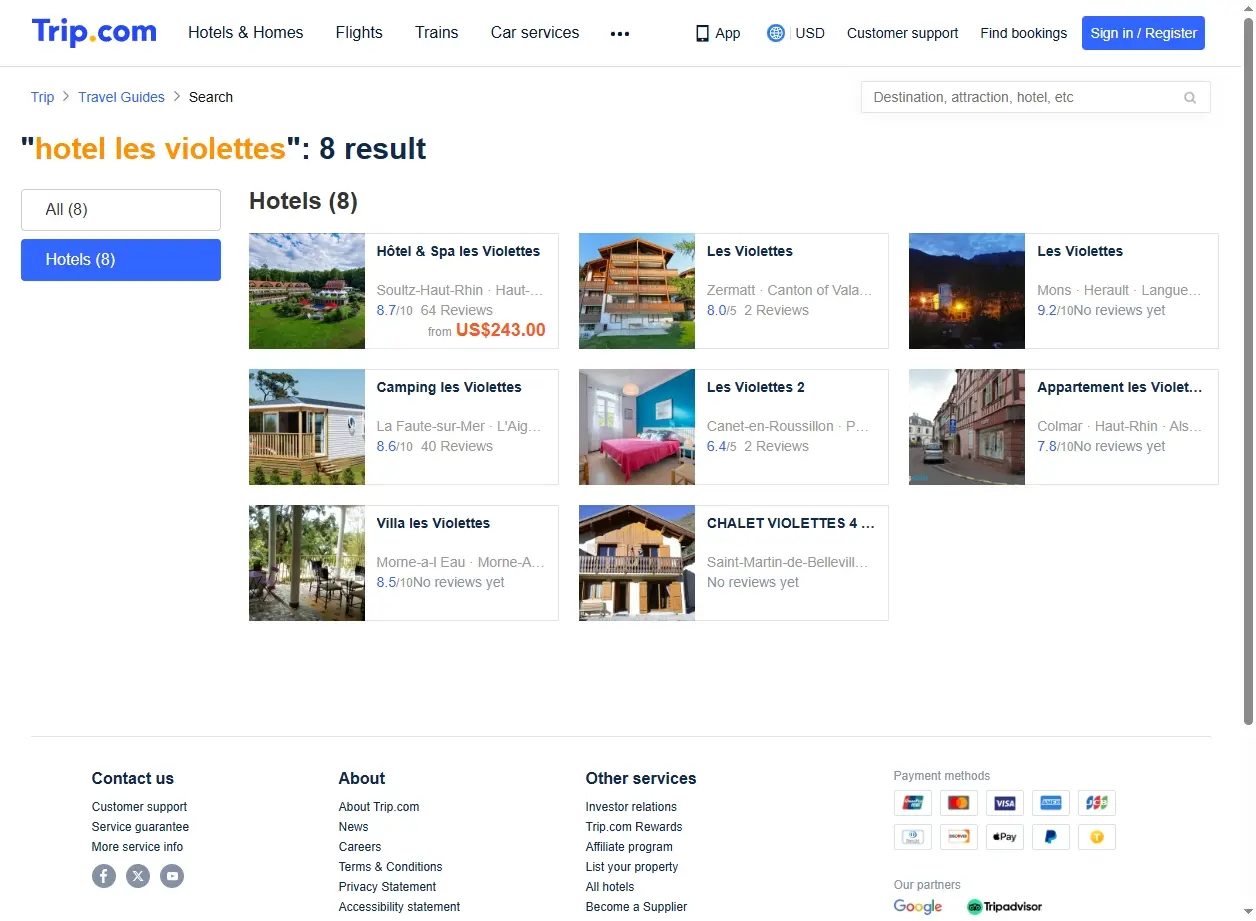Click the Mastercard payment icon

959,803
